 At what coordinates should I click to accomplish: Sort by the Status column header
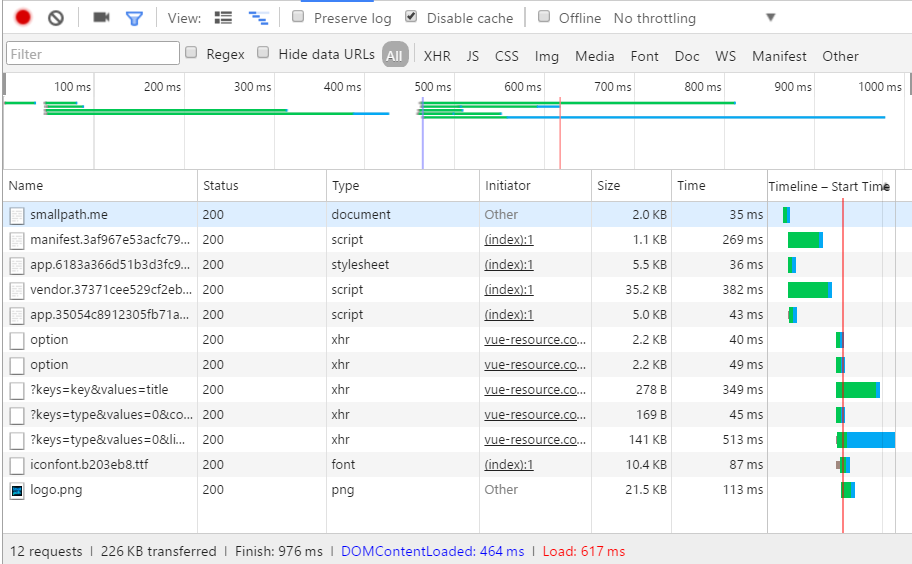[x=262, y=185]
